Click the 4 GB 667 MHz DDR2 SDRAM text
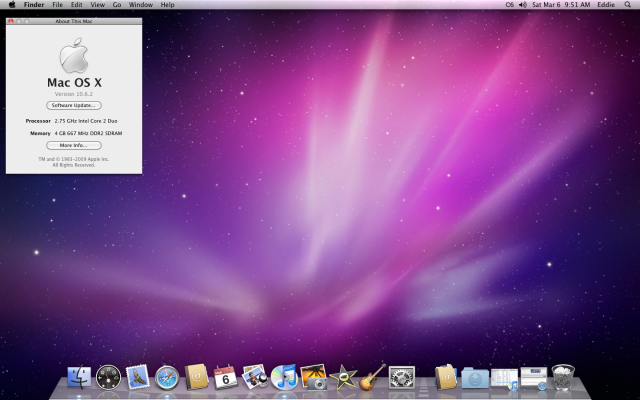 pos(89,133)
